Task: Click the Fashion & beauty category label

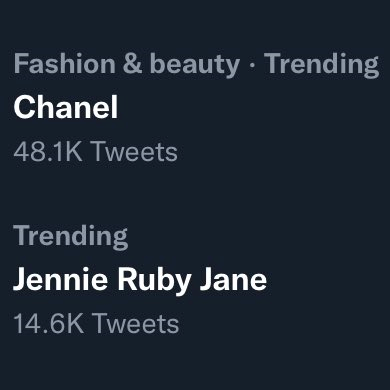Action: pyautogui.click(x=127, y=63)
